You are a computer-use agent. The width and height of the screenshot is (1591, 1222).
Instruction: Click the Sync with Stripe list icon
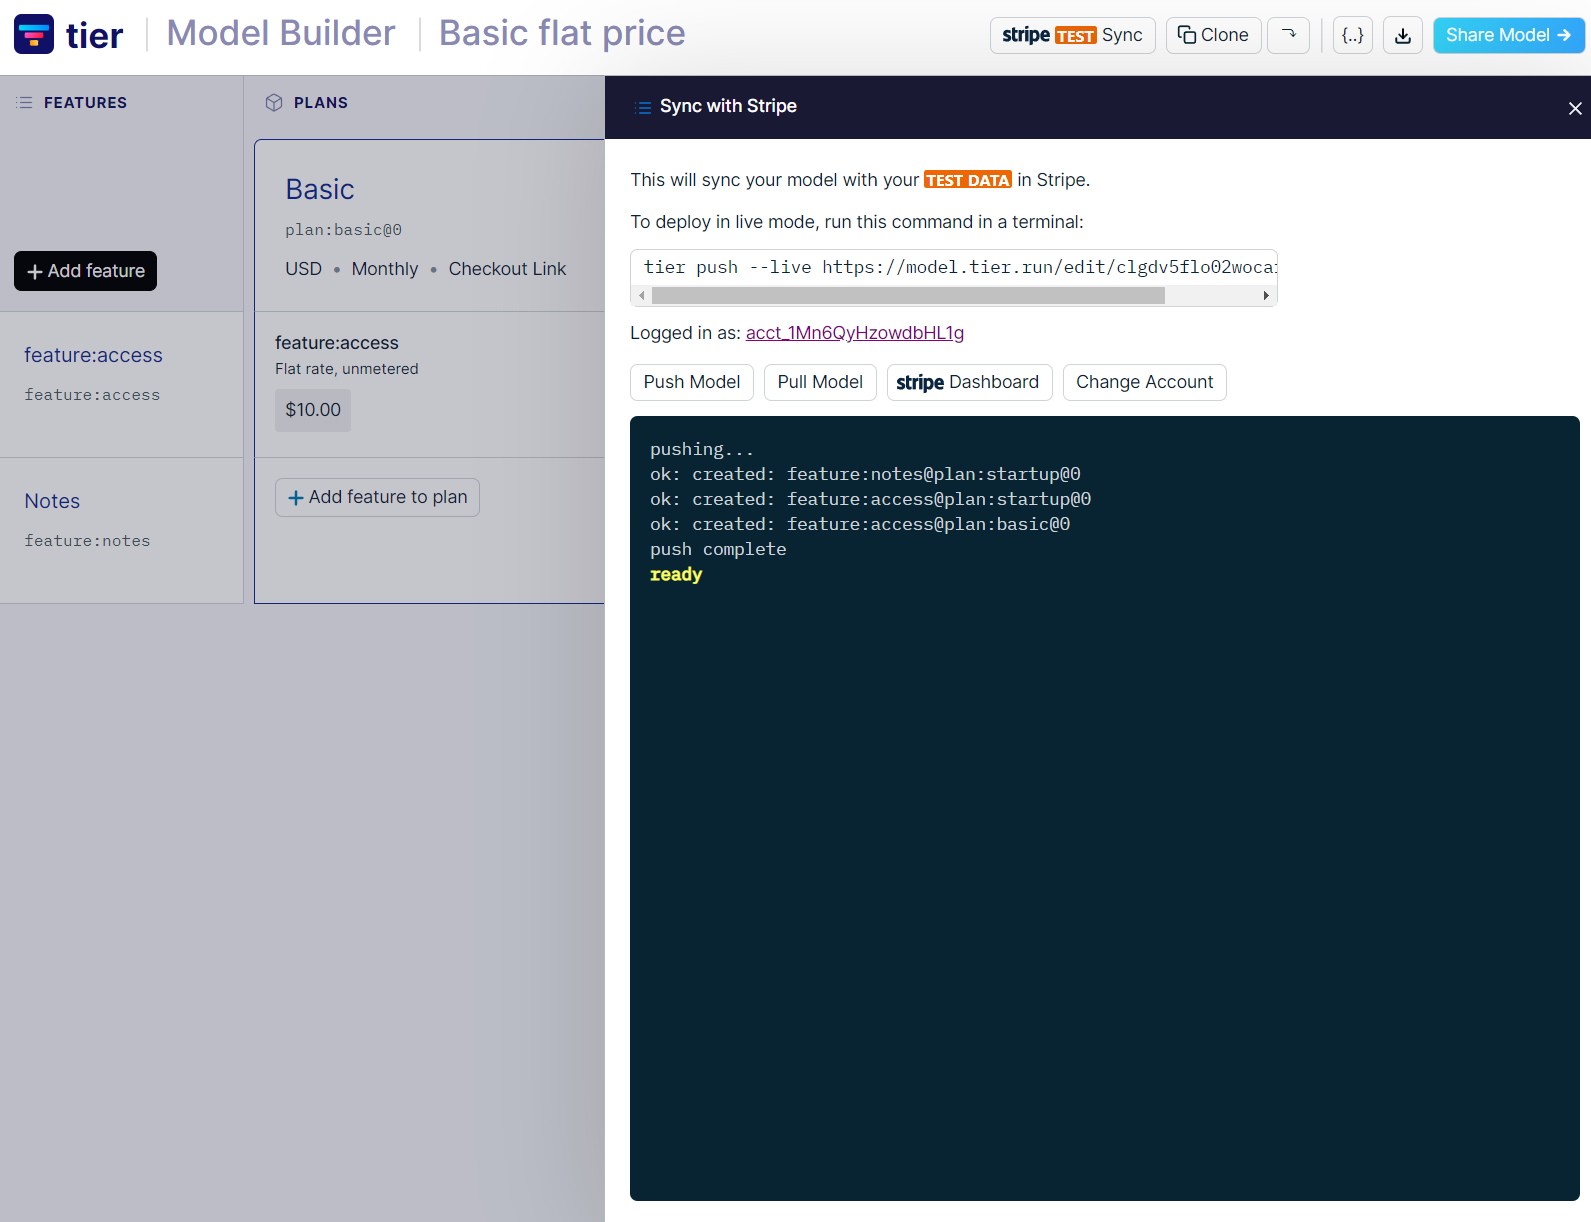643,107
